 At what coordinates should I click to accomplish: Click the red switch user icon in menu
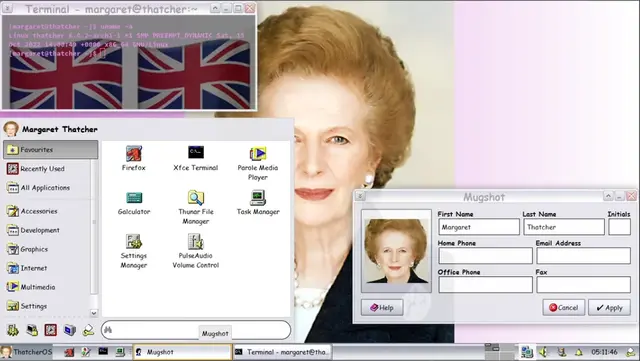51,330
